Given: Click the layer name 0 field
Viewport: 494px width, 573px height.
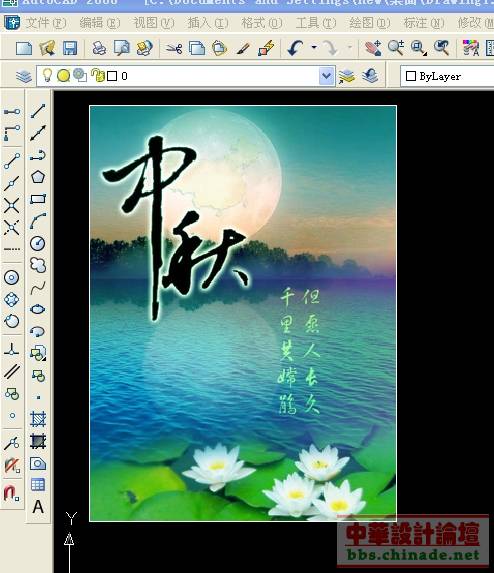Looking at the screenshot, I should click(124, 76).
